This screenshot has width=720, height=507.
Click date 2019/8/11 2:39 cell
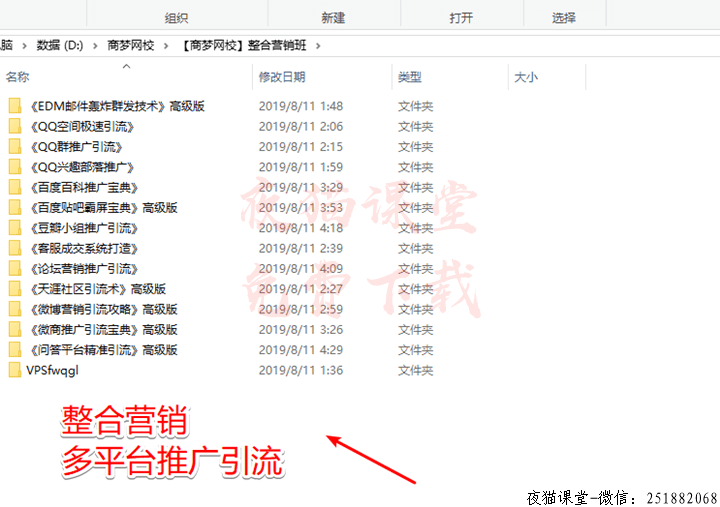coord(301,248)
